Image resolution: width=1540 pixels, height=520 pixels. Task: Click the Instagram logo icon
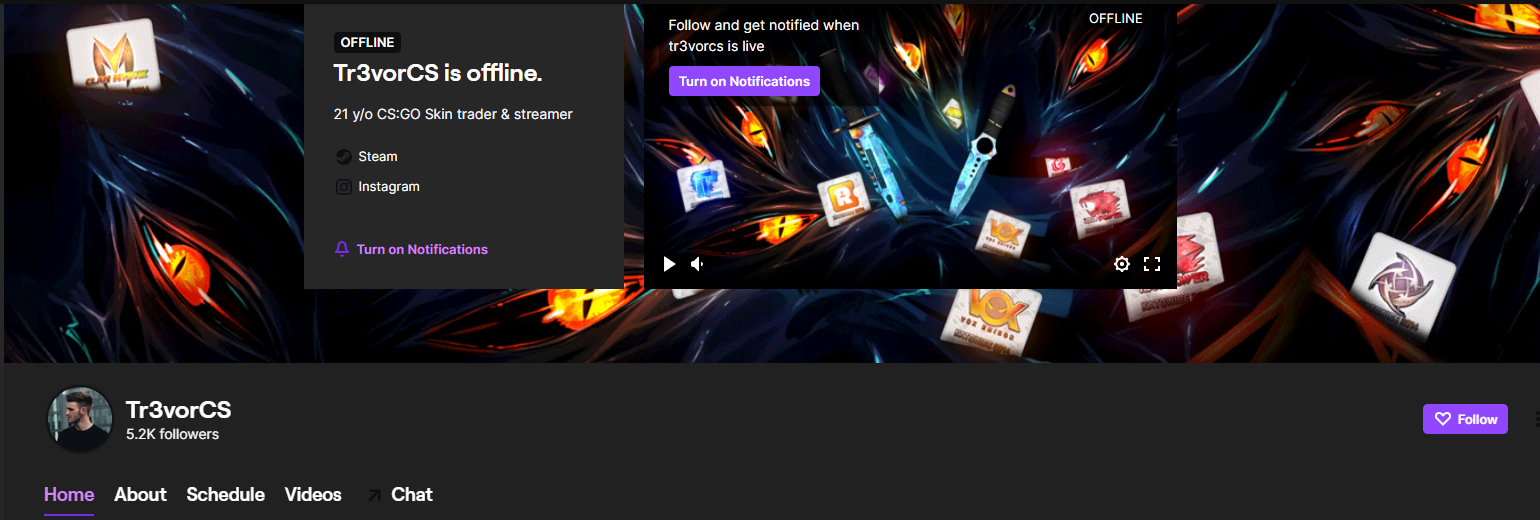pyautogui.click(x=343, y=187)
